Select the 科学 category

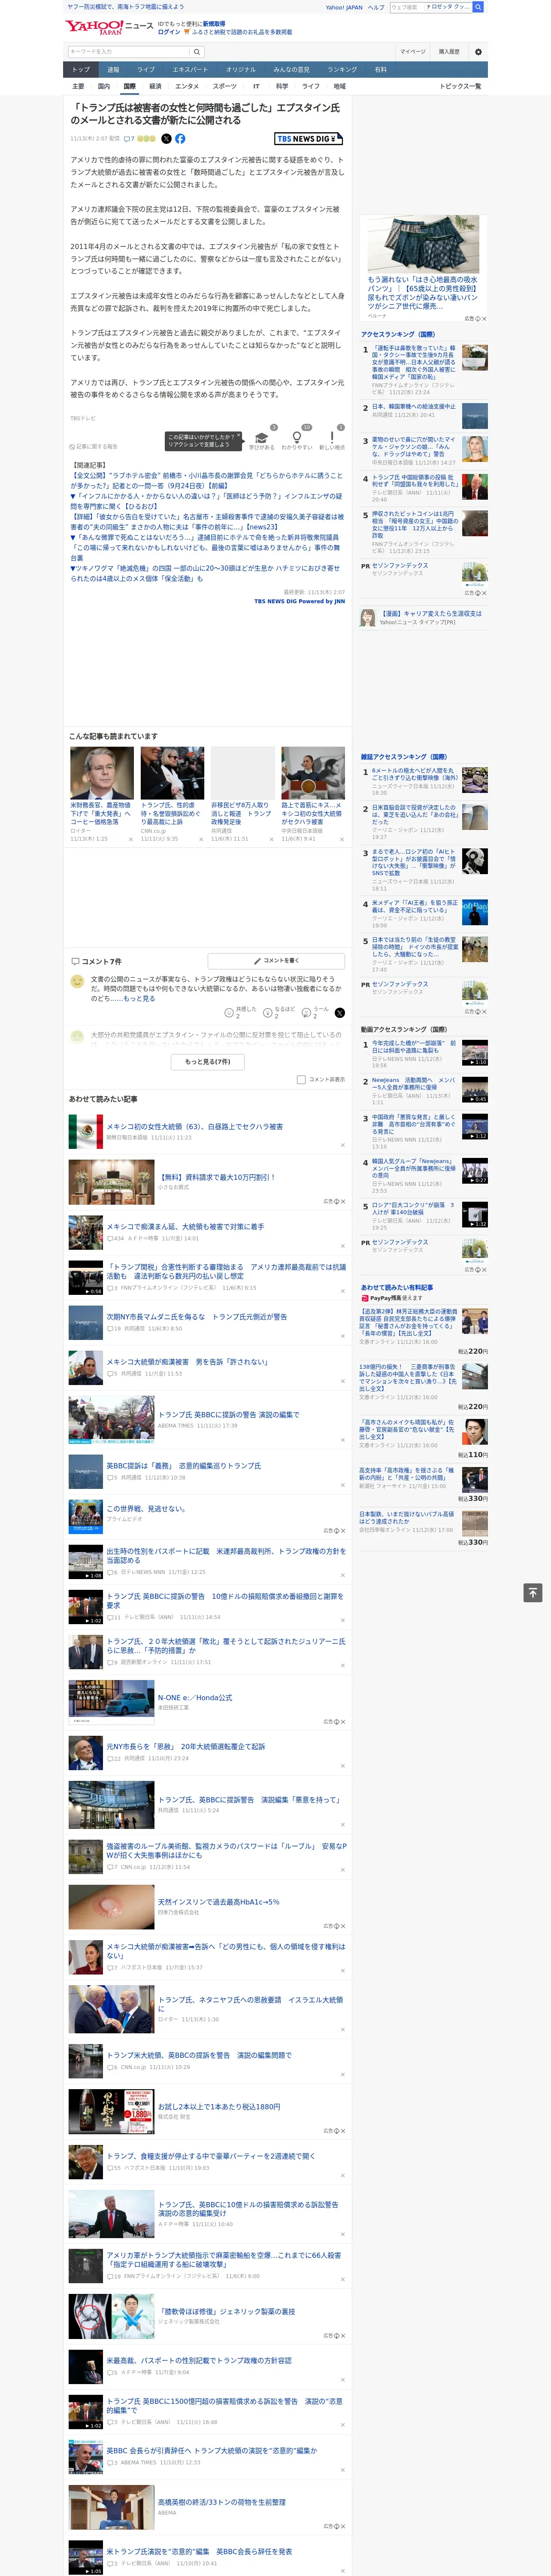tap(282, 86)
